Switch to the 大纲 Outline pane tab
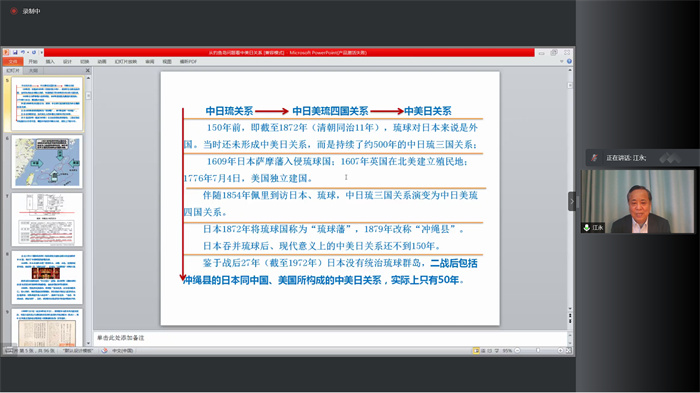 (x=33, y=71)
